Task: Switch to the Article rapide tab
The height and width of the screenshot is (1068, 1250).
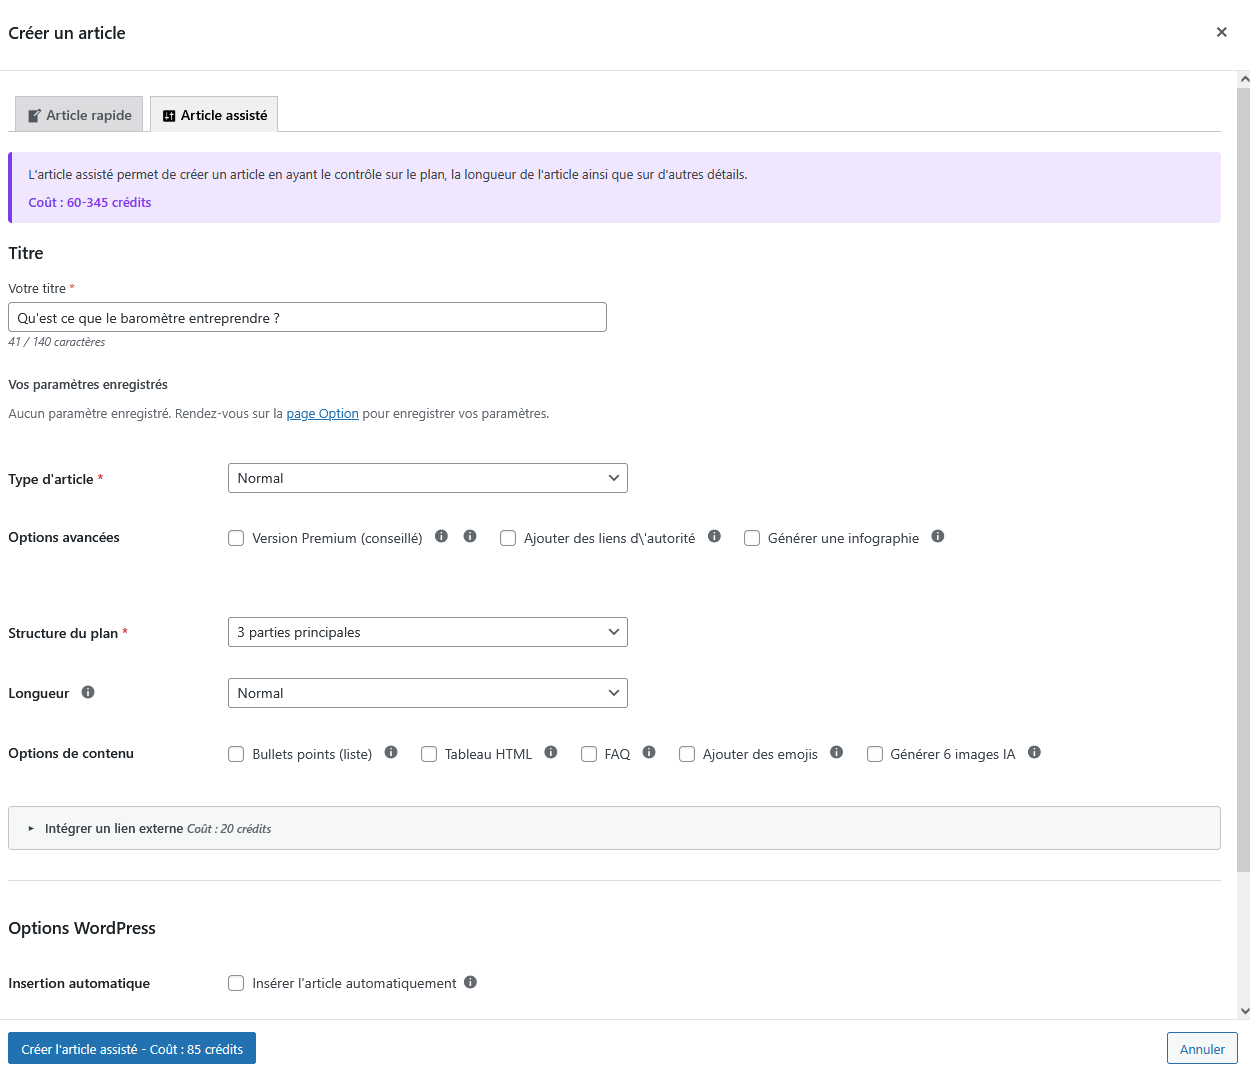Action: point(78,114)
